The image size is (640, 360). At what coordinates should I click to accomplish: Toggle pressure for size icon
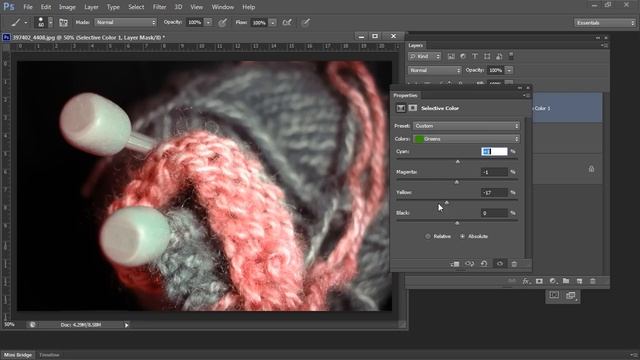(305, 22)
